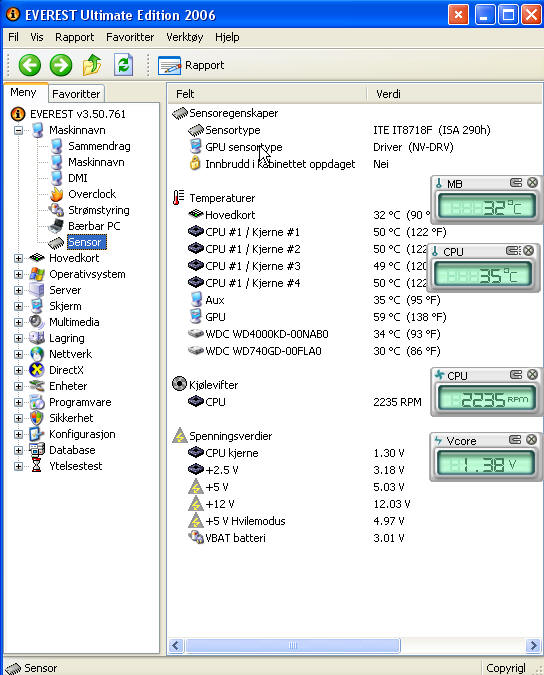The height and width of the screenshot is (675, 544).
Task: Select the DMI tree item
Action: [78, 178]
